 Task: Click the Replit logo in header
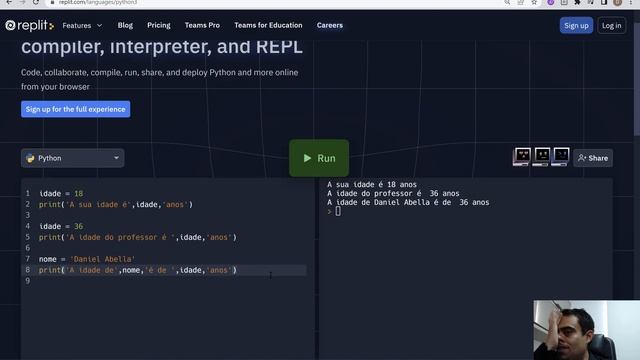[29, 25]
